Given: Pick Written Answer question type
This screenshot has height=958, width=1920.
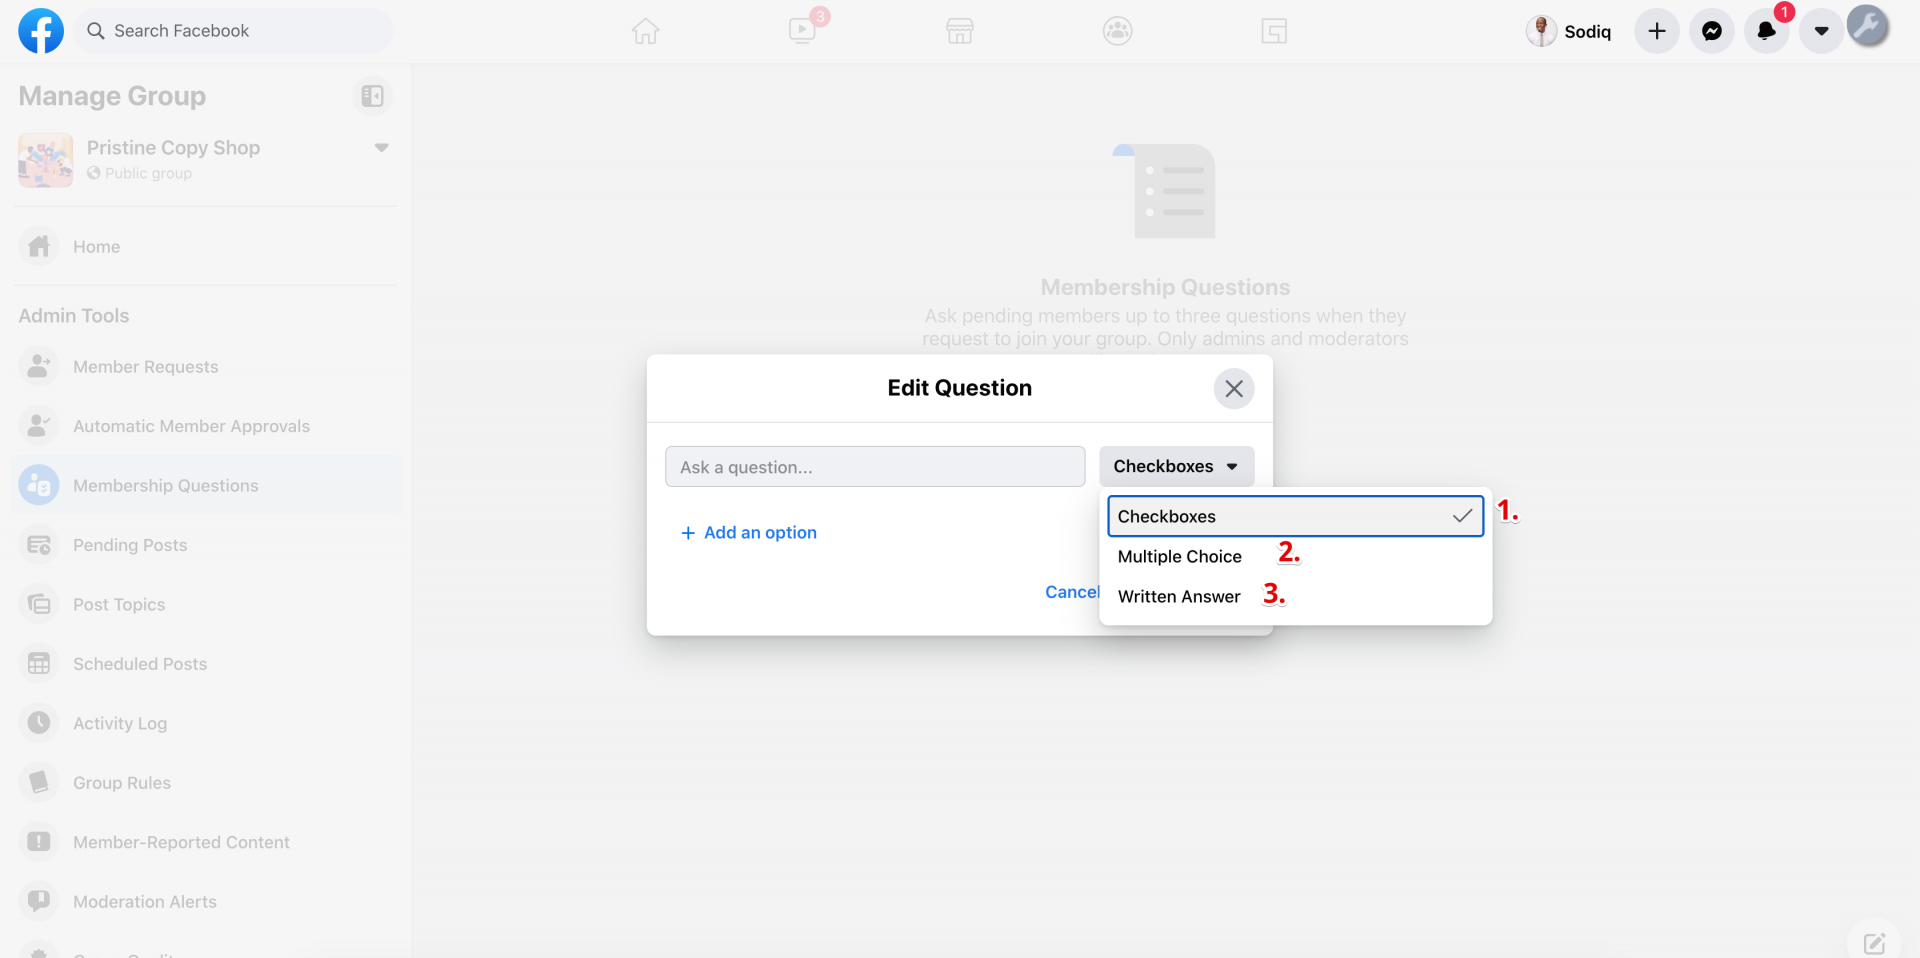Looking at the screenshot, I should pyautogui.click(x=1178, y=597).
